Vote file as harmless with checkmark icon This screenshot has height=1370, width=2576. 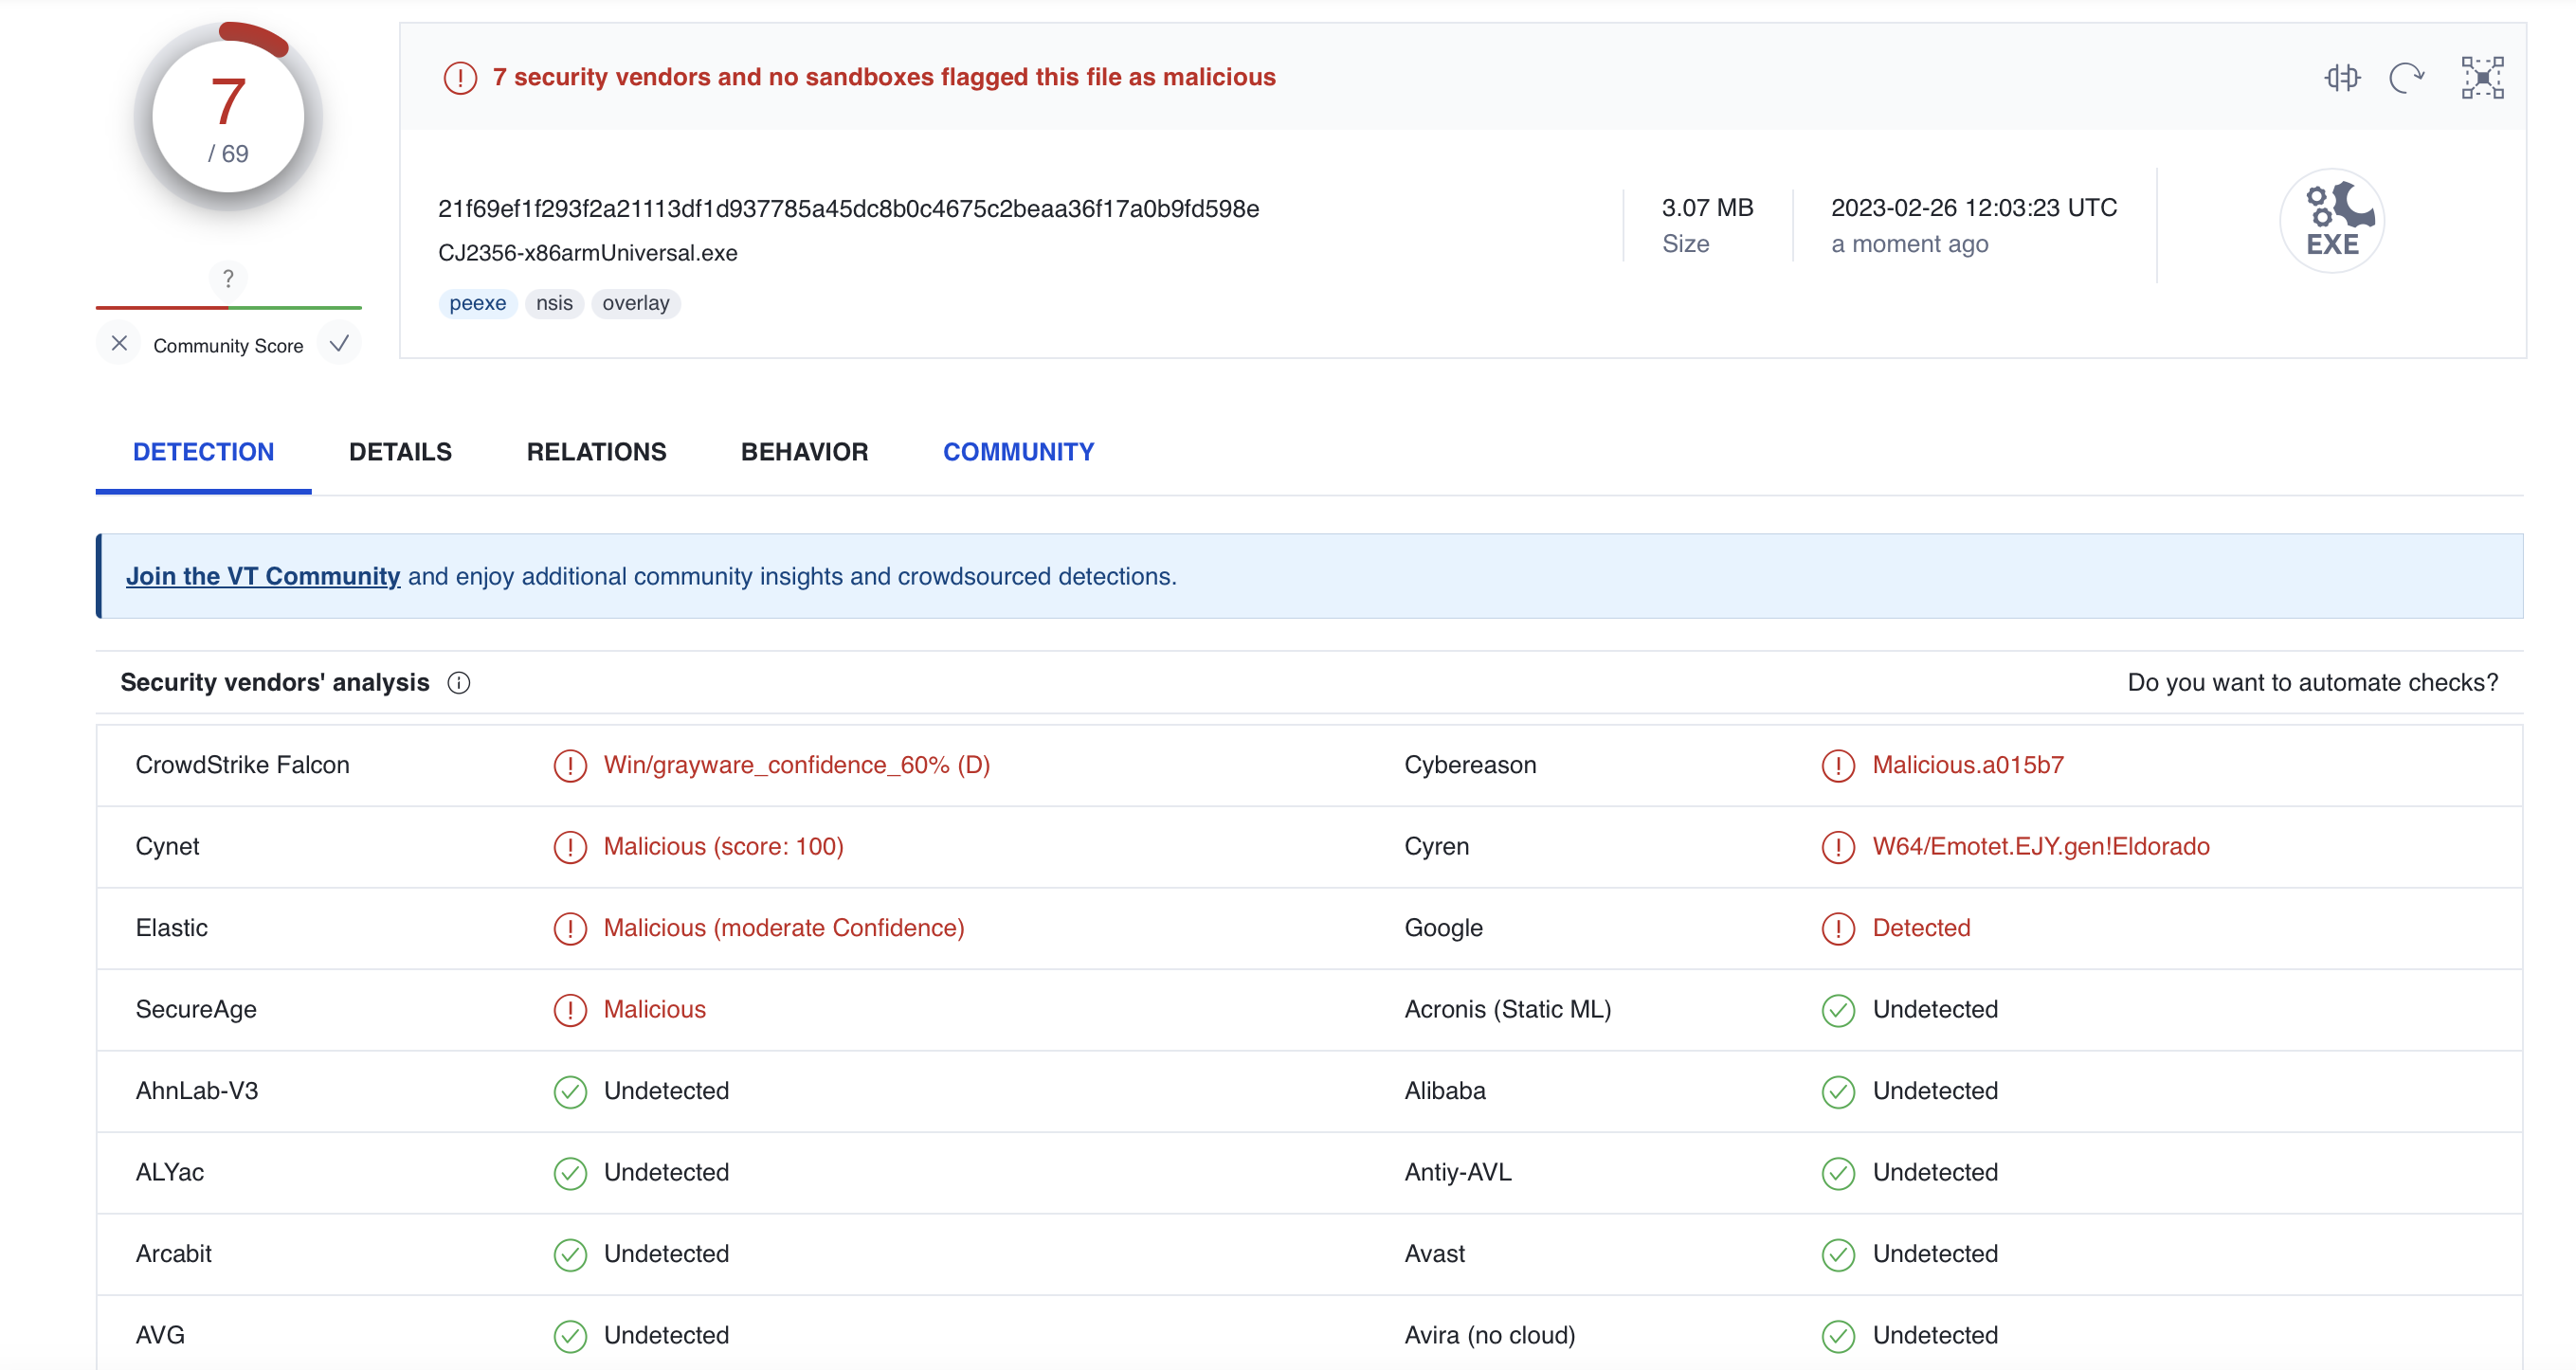[339, 343]
